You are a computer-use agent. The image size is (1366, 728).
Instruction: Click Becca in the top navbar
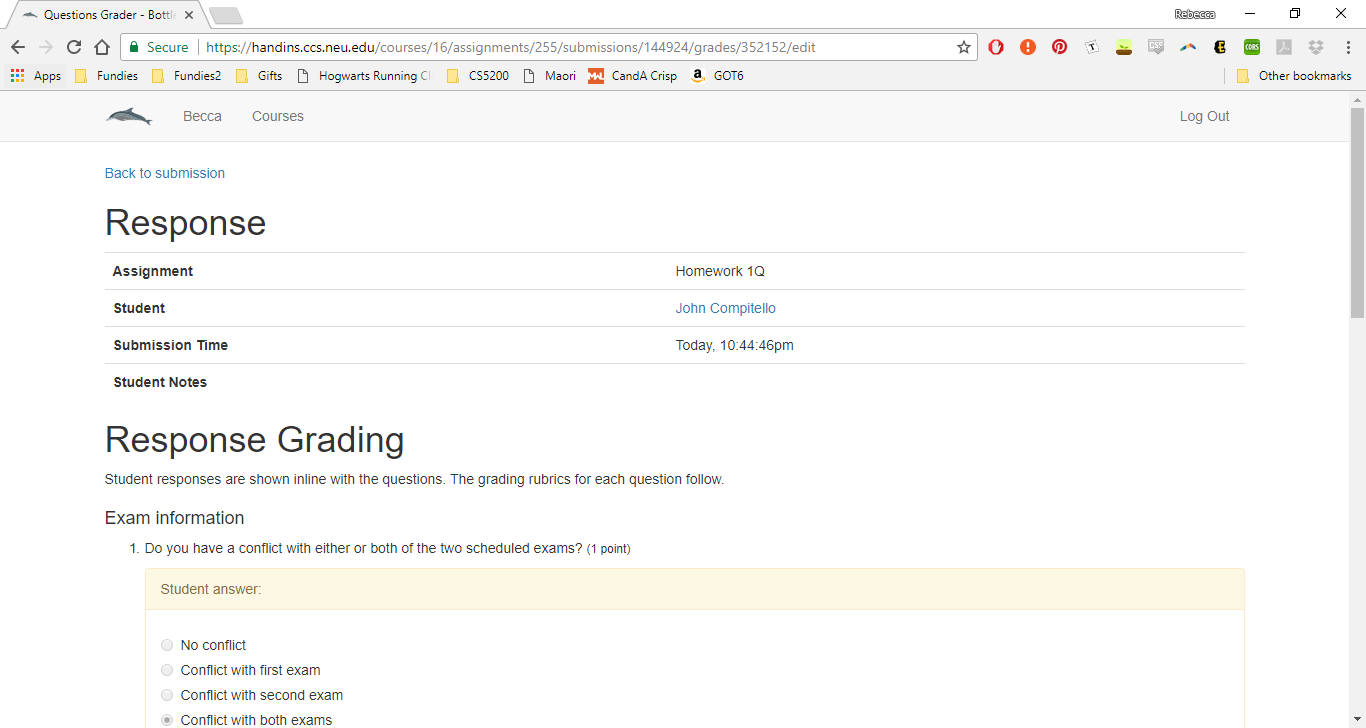point(202,117)
